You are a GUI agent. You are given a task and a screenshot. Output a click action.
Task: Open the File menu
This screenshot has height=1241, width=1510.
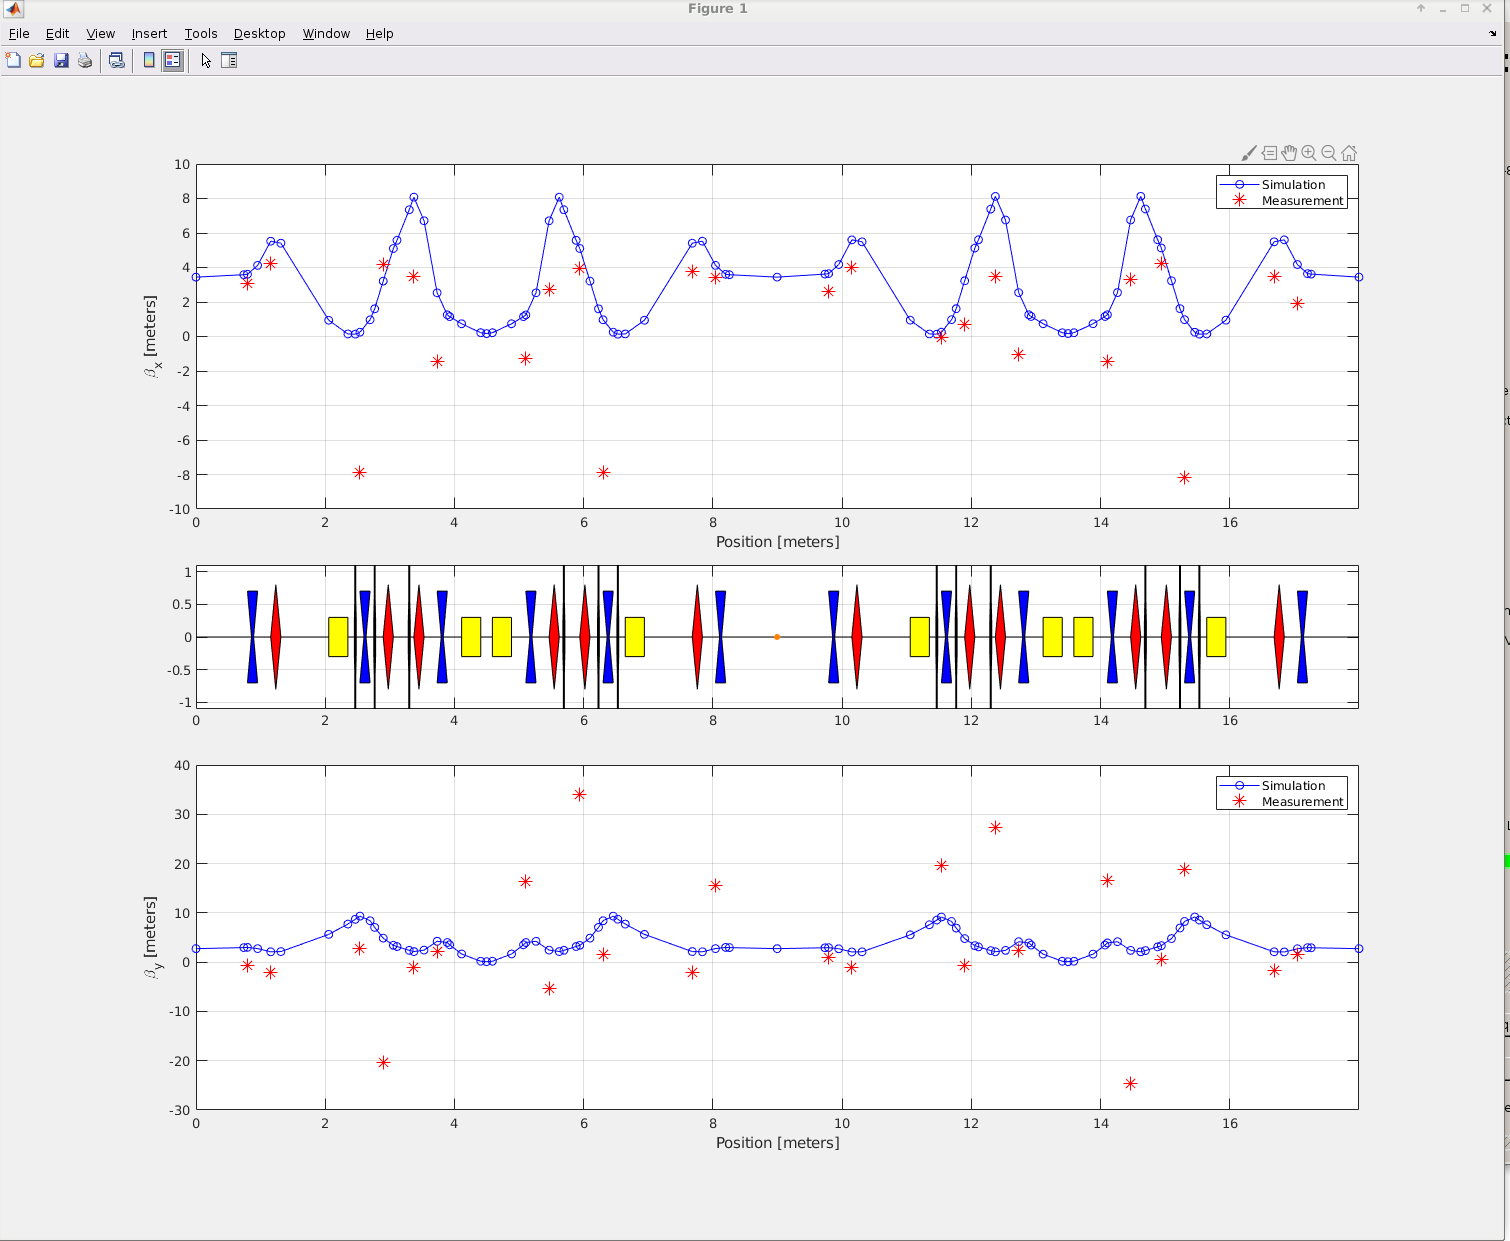19,33
